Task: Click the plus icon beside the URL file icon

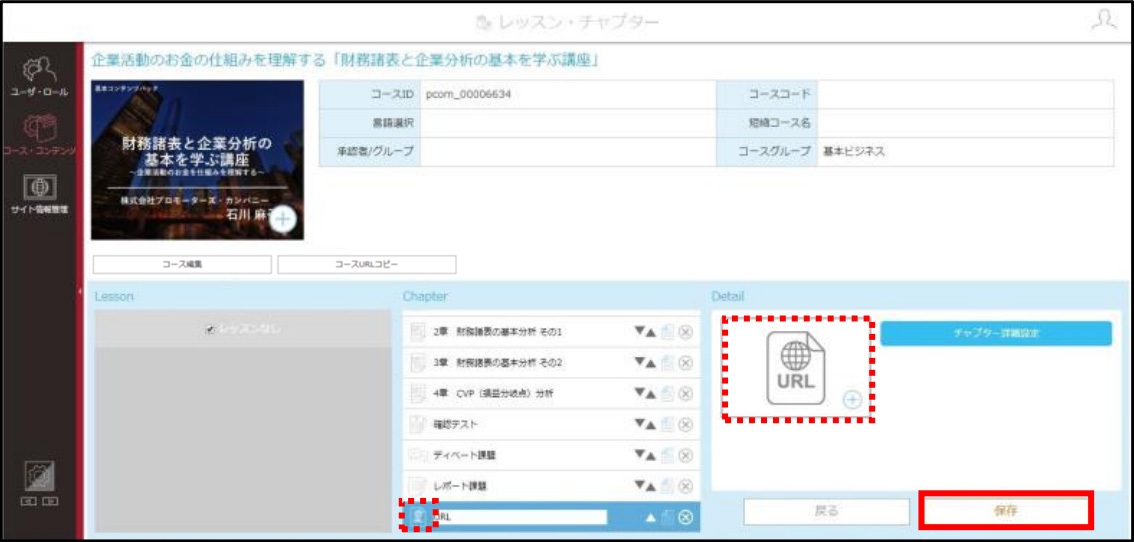Action: click(853, 399)
